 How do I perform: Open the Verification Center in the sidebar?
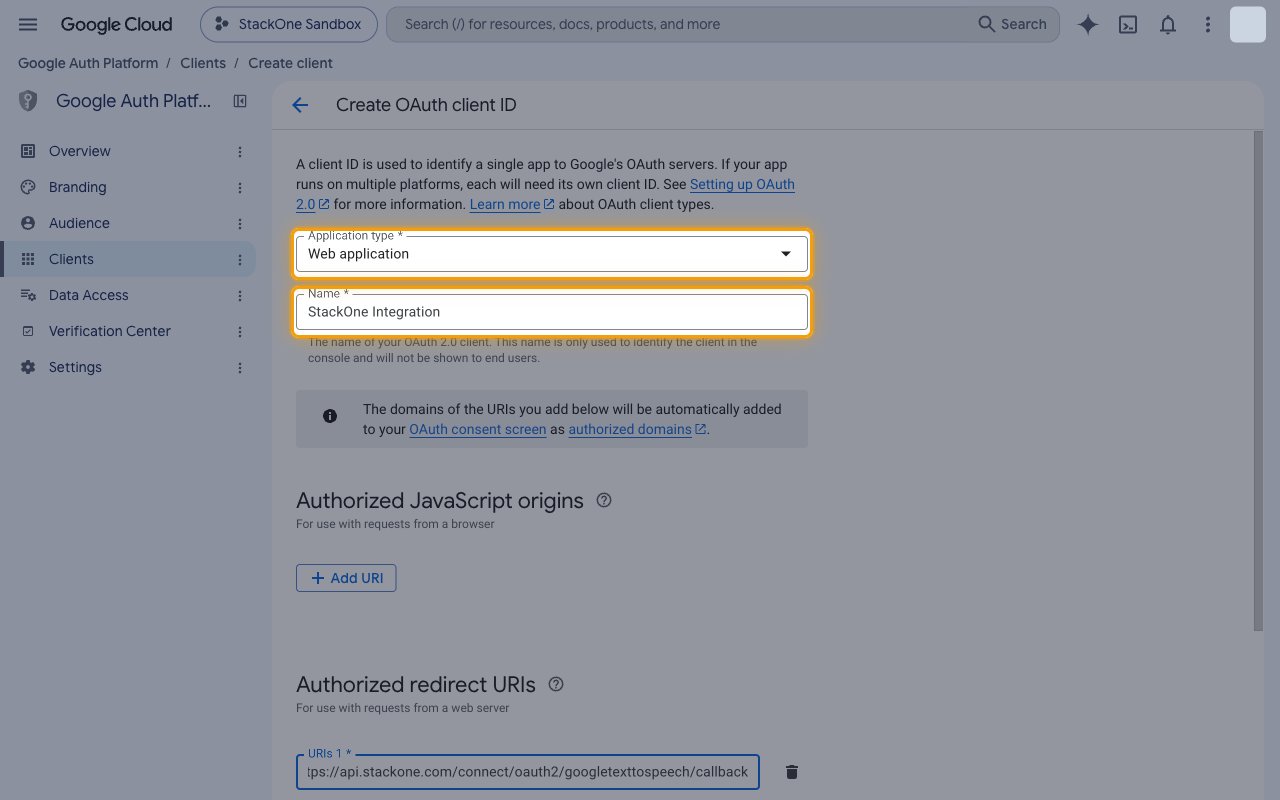pyautogui.click(x=128, y=331)
